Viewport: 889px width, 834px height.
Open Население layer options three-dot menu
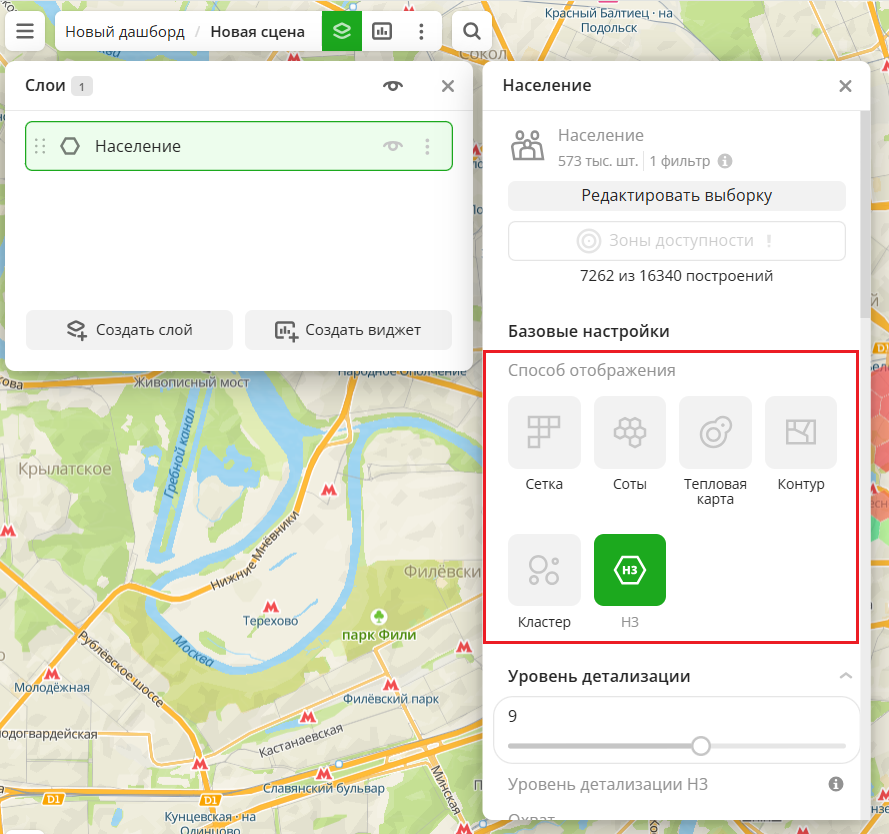tap(428, 147)
